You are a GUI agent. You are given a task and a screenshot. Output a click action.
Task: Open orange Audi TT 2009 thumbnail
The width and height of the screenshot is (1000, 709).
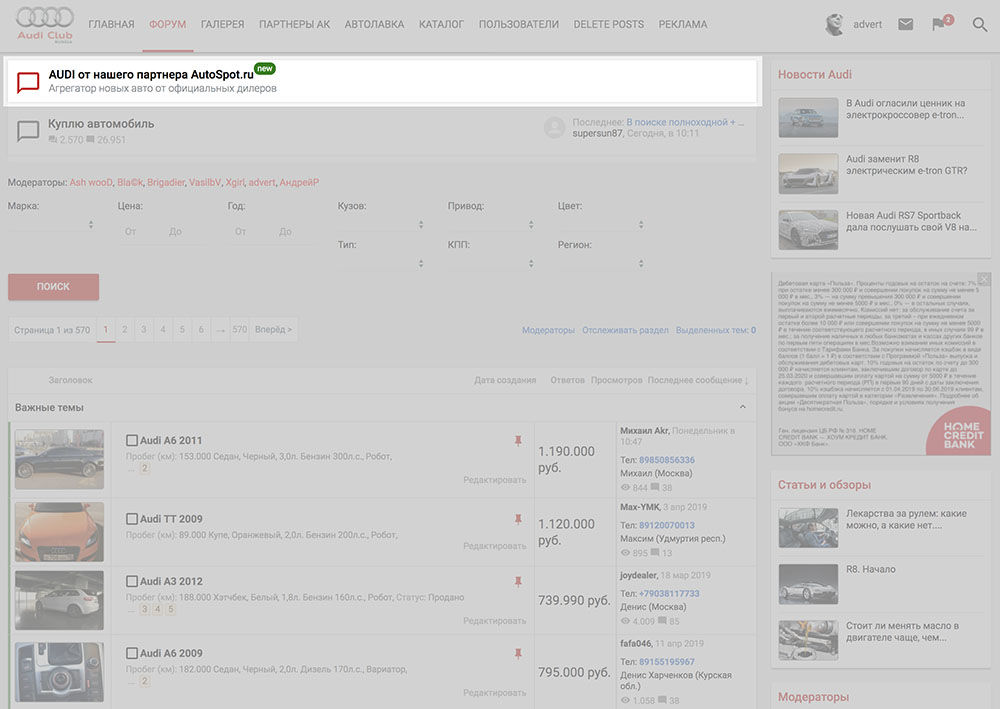click(59, 532)
